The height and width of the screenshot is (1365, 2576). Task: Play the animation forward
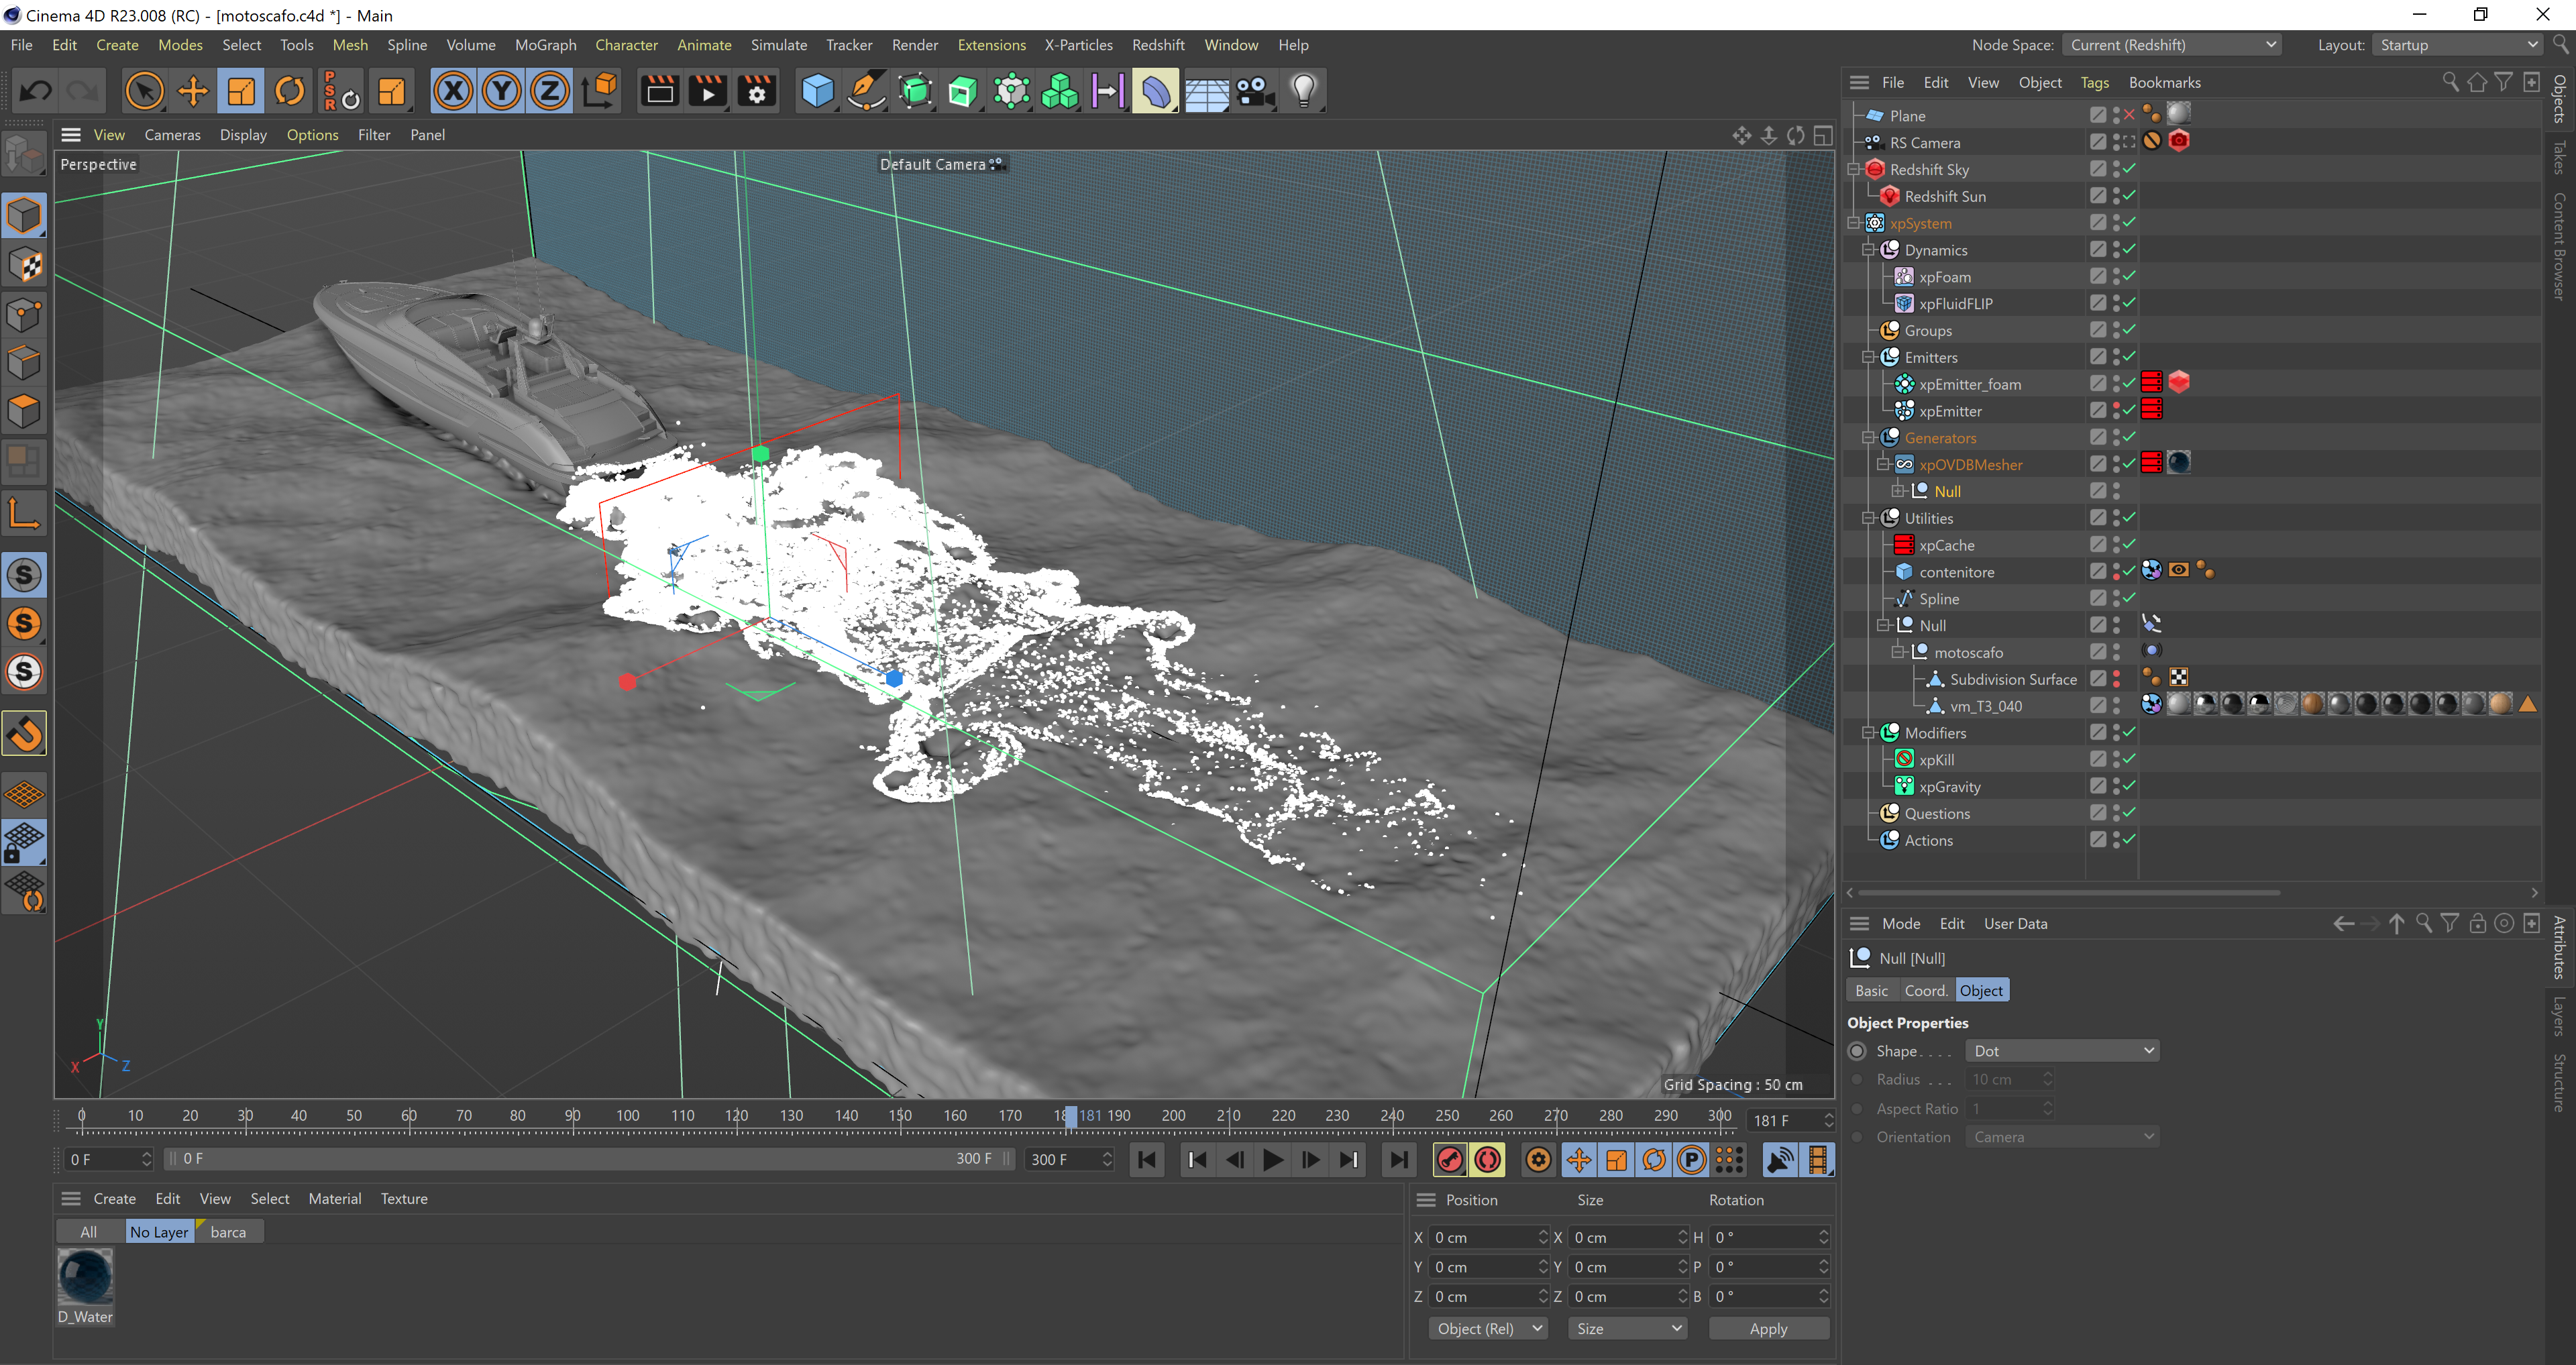click(1272, 1159)
